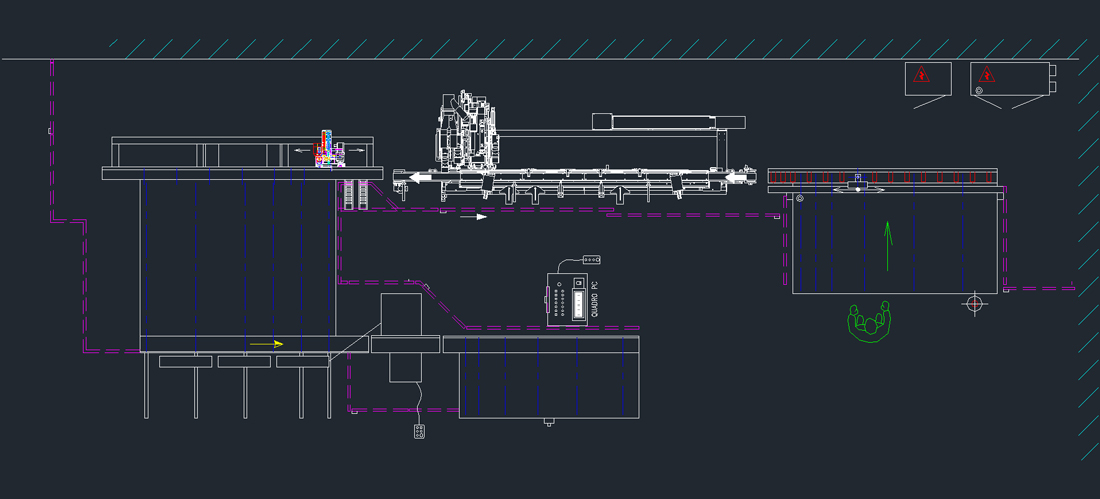Click the foot pedal control at bottom

[x=420, y=432]
